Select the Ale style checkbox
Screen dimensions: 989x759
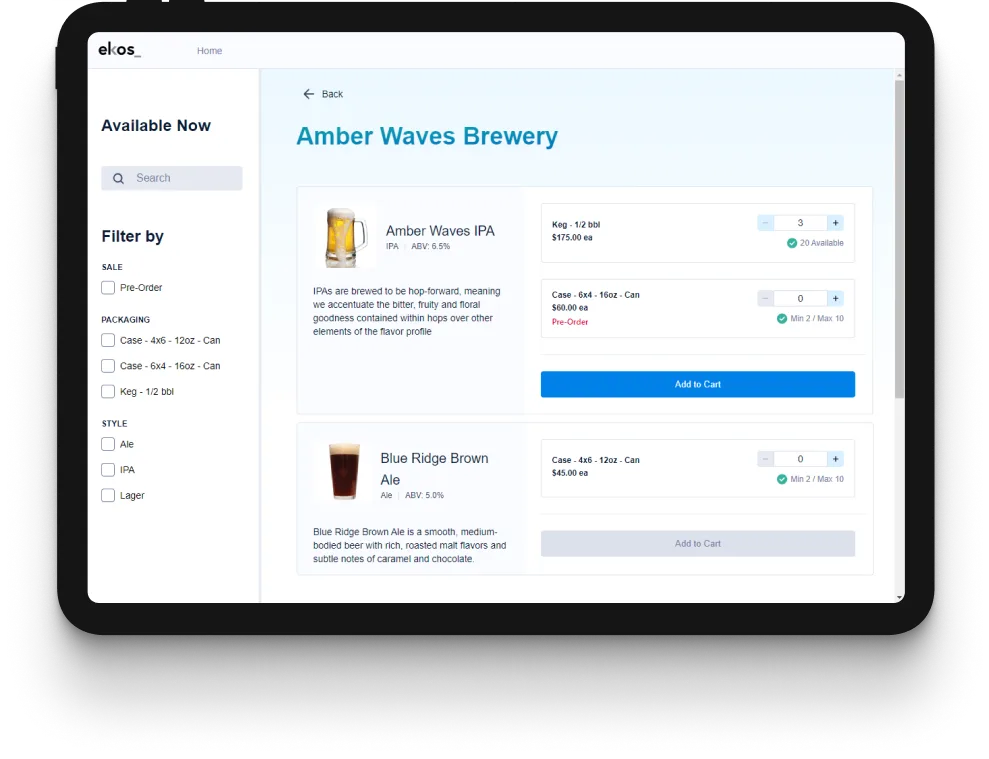pos(108,444)
